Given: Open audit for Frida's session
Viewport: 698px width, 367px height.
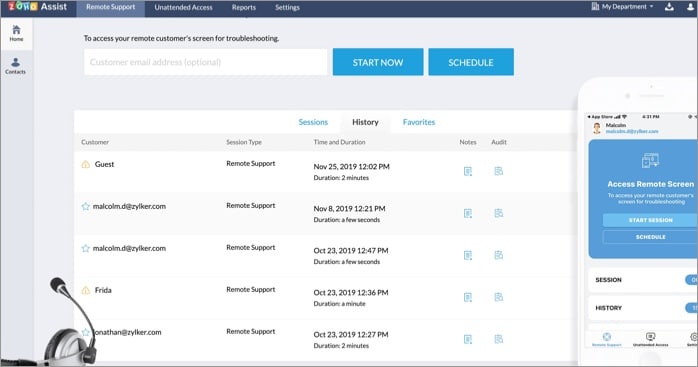Looking at the screenshot, I should [499, 297].
